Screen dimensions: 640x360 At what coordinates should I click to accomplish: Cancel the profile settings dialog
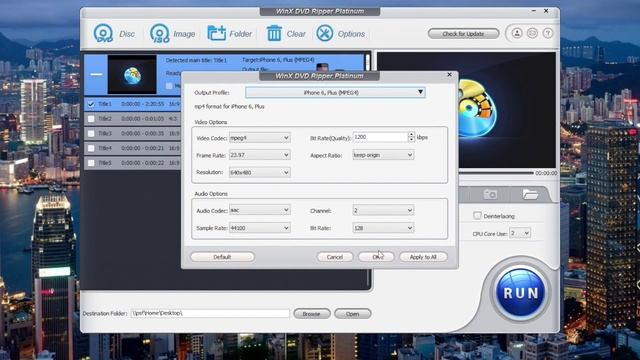point(335,257)
